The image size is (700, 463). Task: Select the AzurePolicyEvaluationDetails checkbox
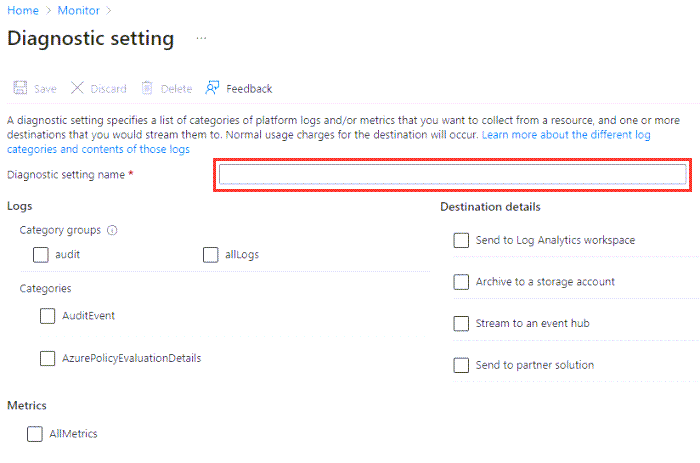tap(48, 358)
